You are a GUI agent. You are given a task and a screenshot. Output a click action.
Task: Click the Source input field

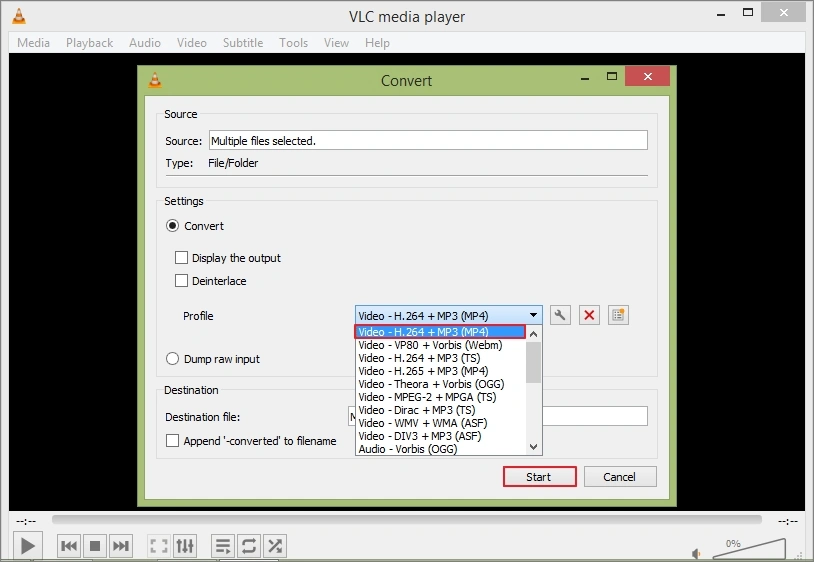click(428, 140)
